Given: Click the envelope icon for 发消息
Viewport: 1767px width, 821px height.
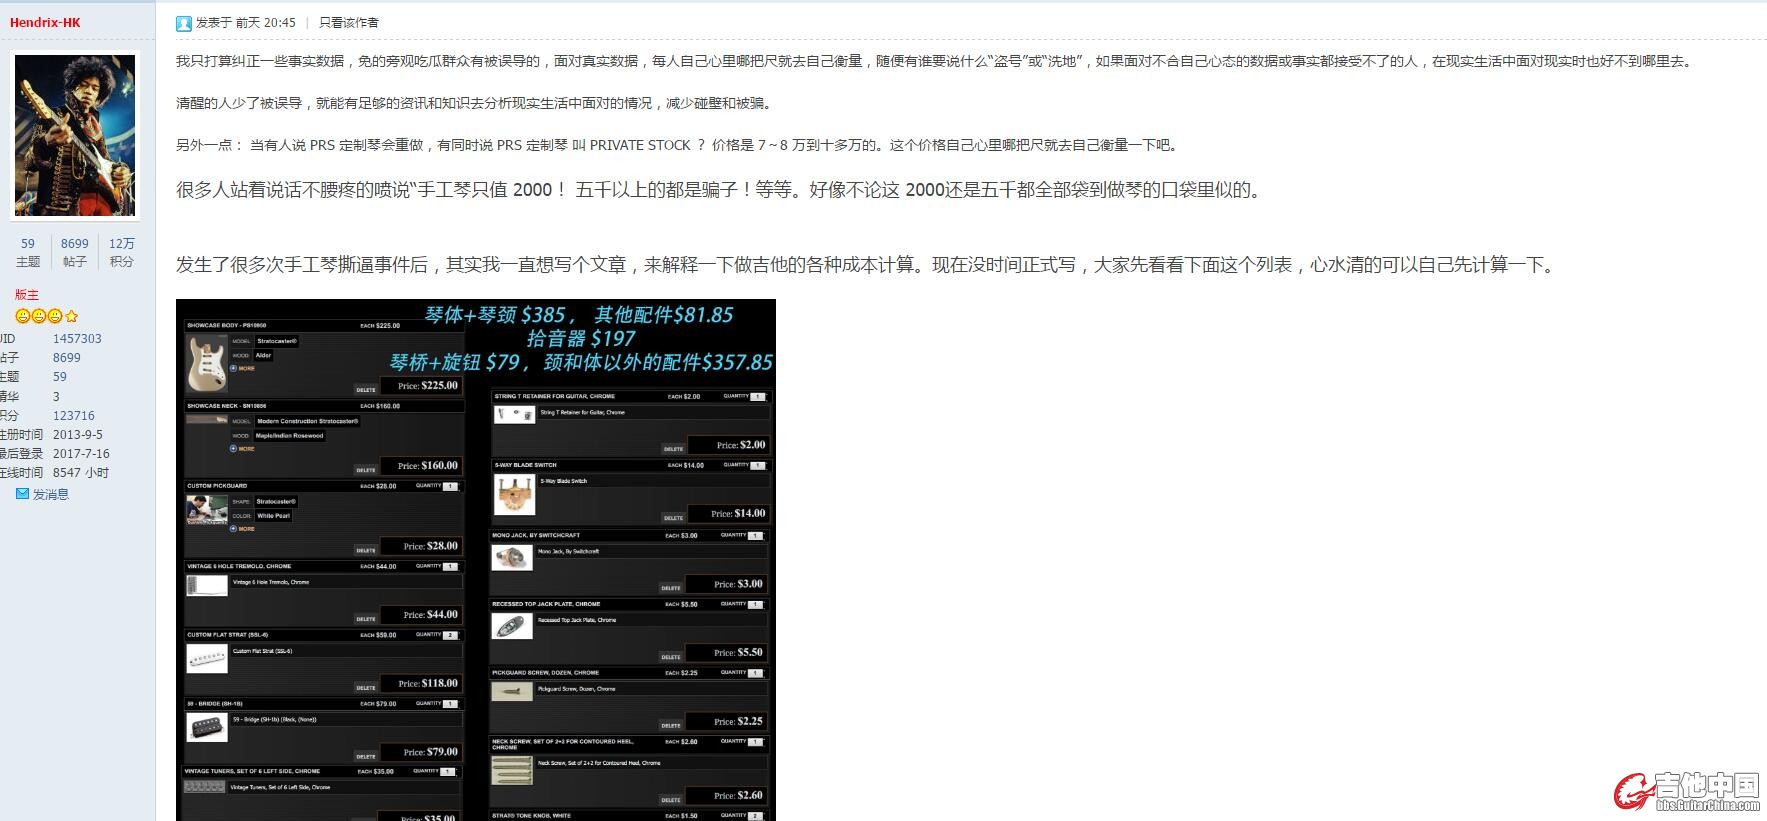Looking at the screenshot, I should pyautogui.click(x=22, y=494).
